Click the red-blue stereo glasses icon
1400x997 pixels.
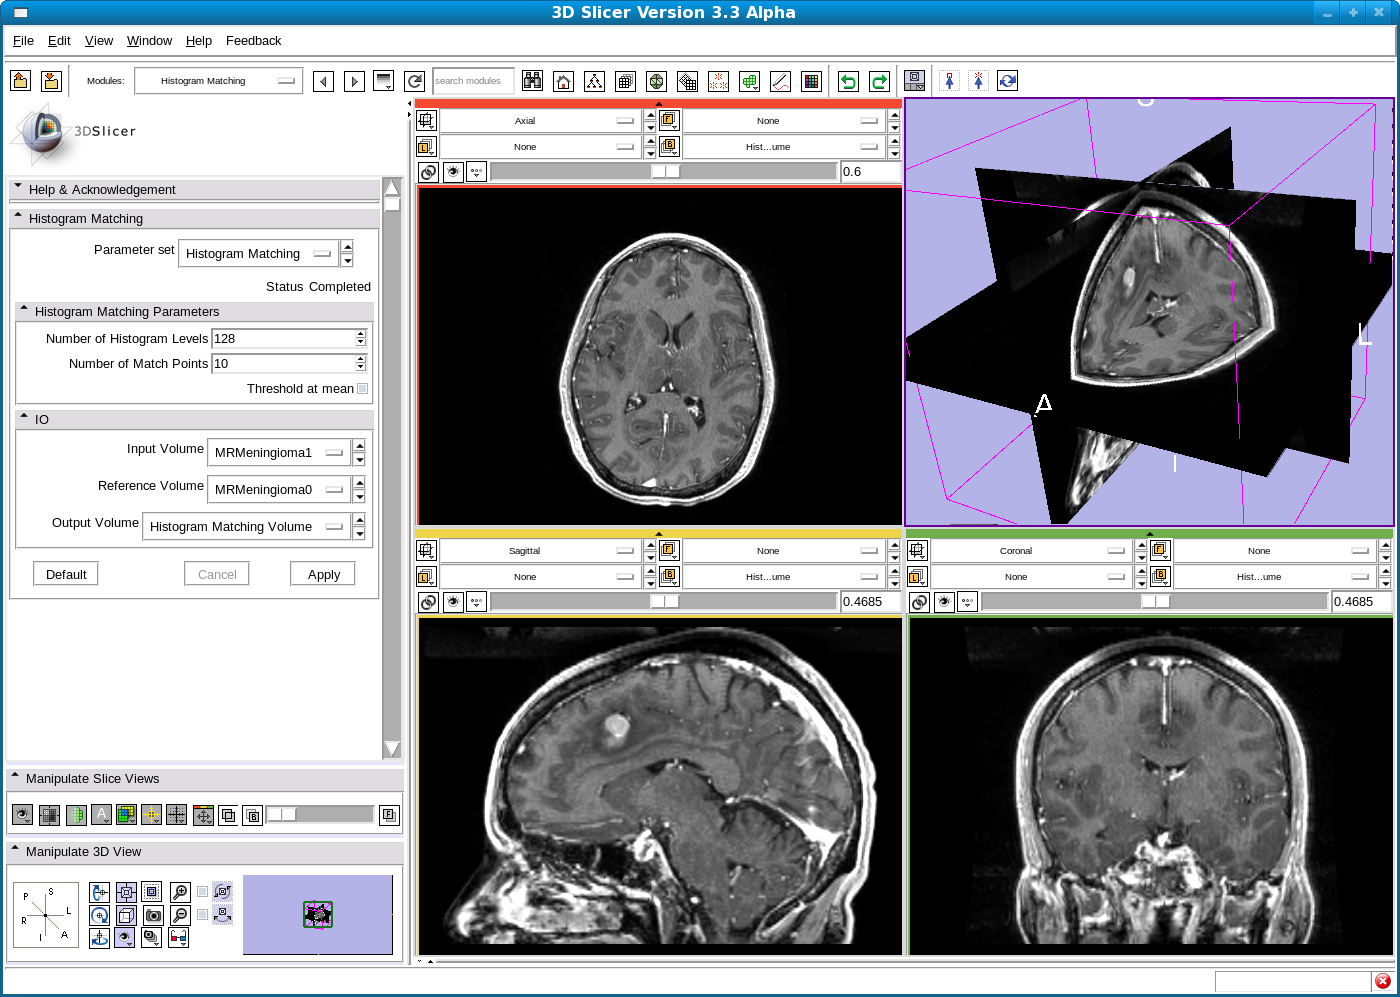[x=178, y=938]
